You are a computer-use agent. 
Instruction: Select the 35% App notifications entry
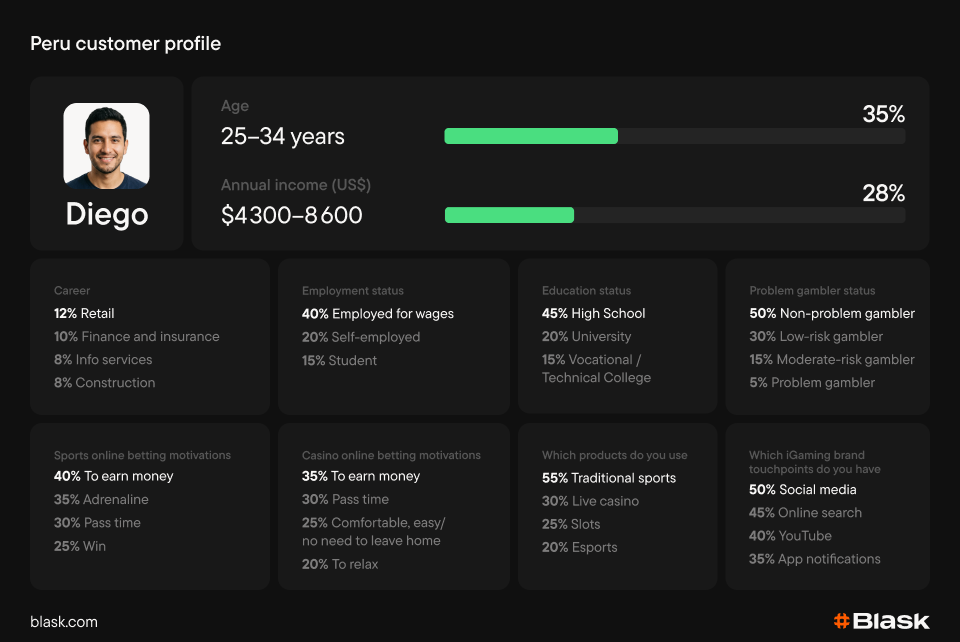[x=814, y=559]
